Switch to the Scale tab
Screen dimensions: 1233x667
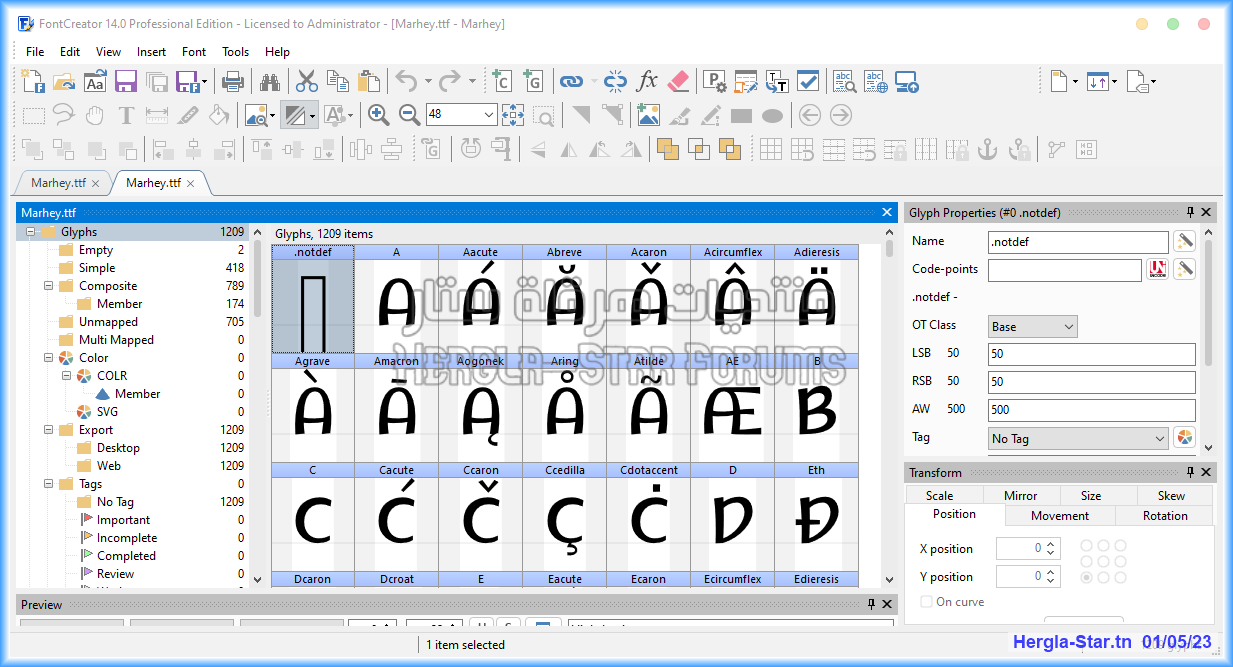(x=940, y=495)
